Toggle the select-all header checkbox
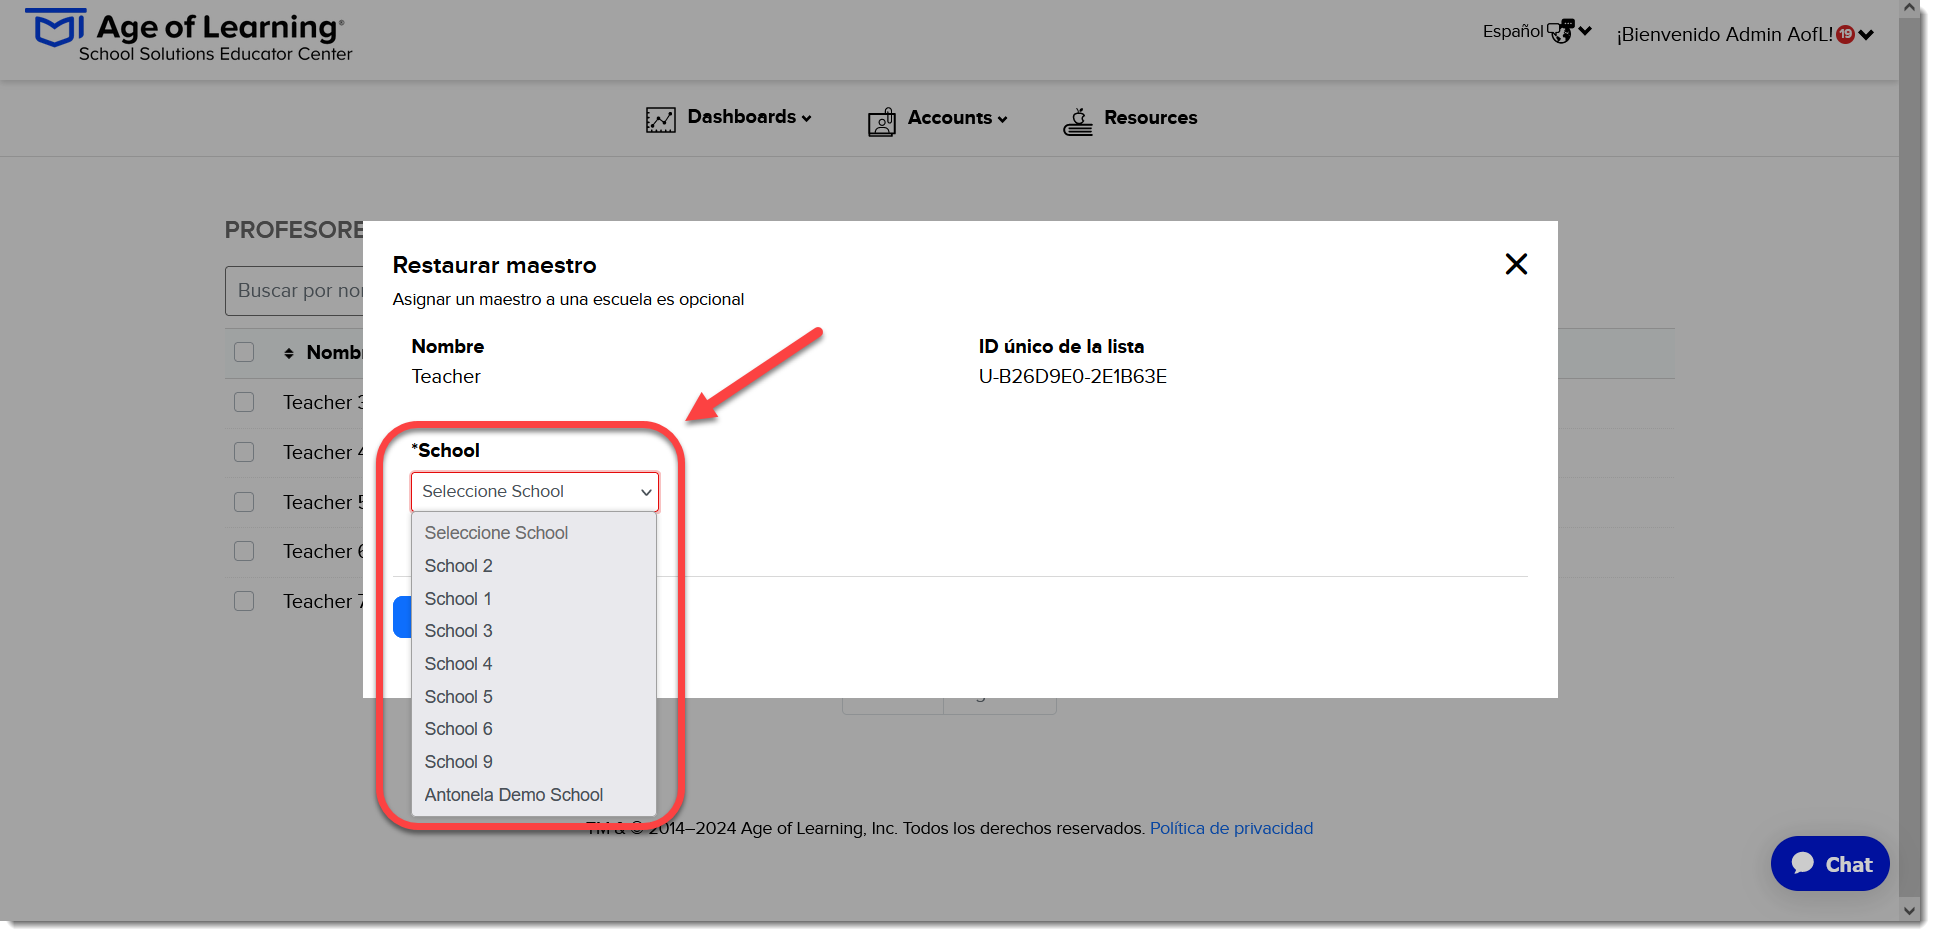 tap(244, 352)
